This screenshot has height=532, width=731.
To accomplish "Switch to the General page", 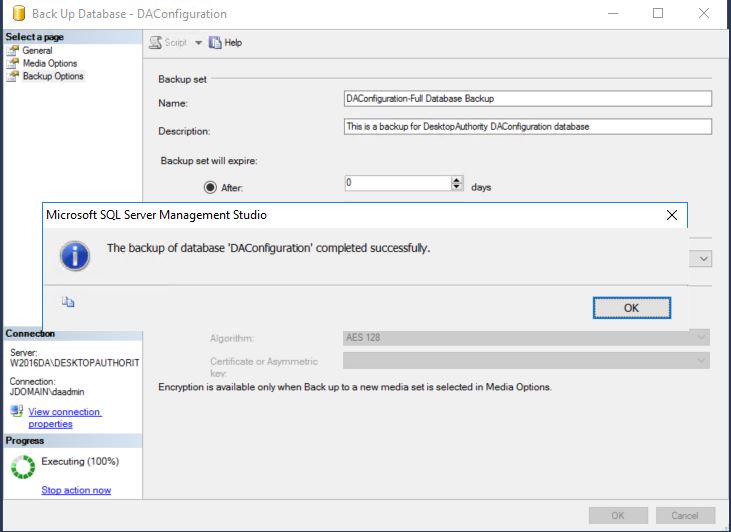I will 37,50.
